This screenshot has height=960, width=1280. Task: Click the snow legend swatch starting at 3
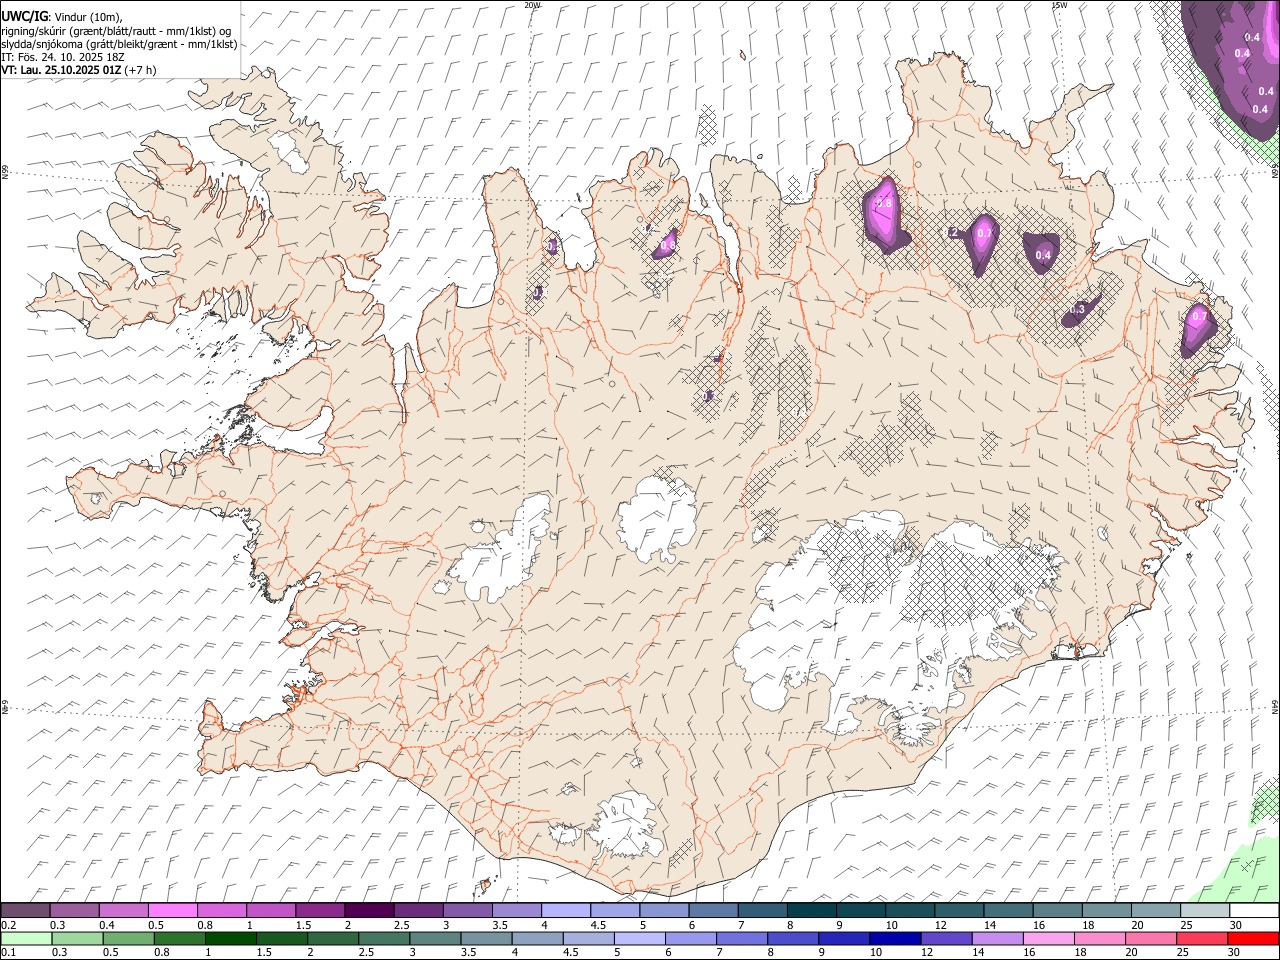pos(467,911)
